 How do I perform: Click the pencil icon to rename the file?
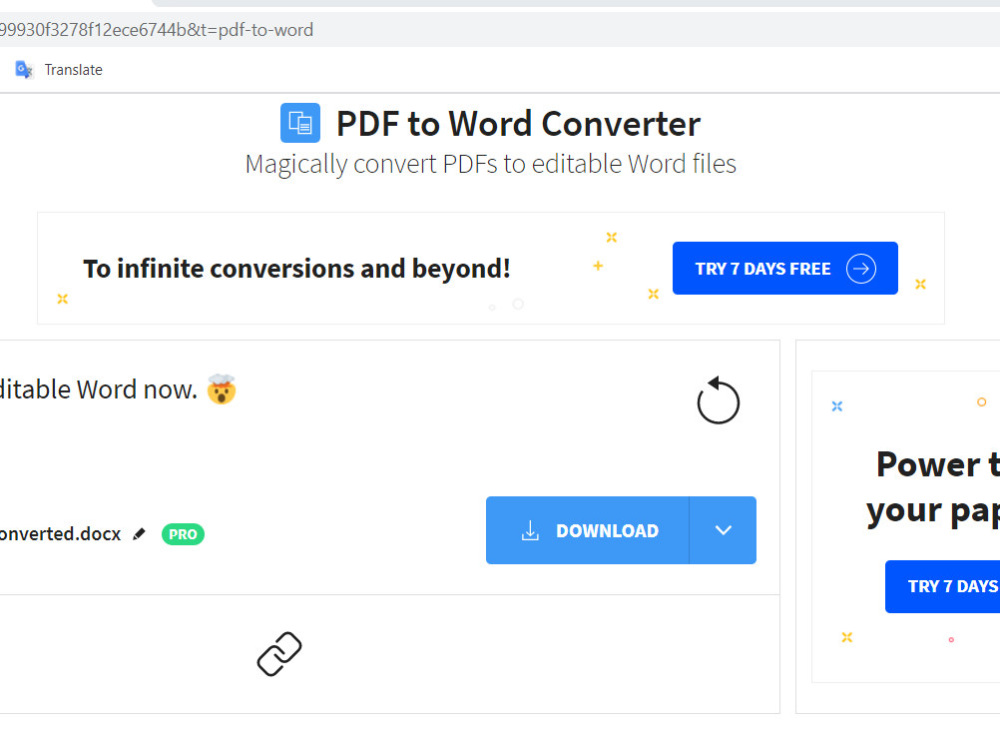[x=139, y=534]
